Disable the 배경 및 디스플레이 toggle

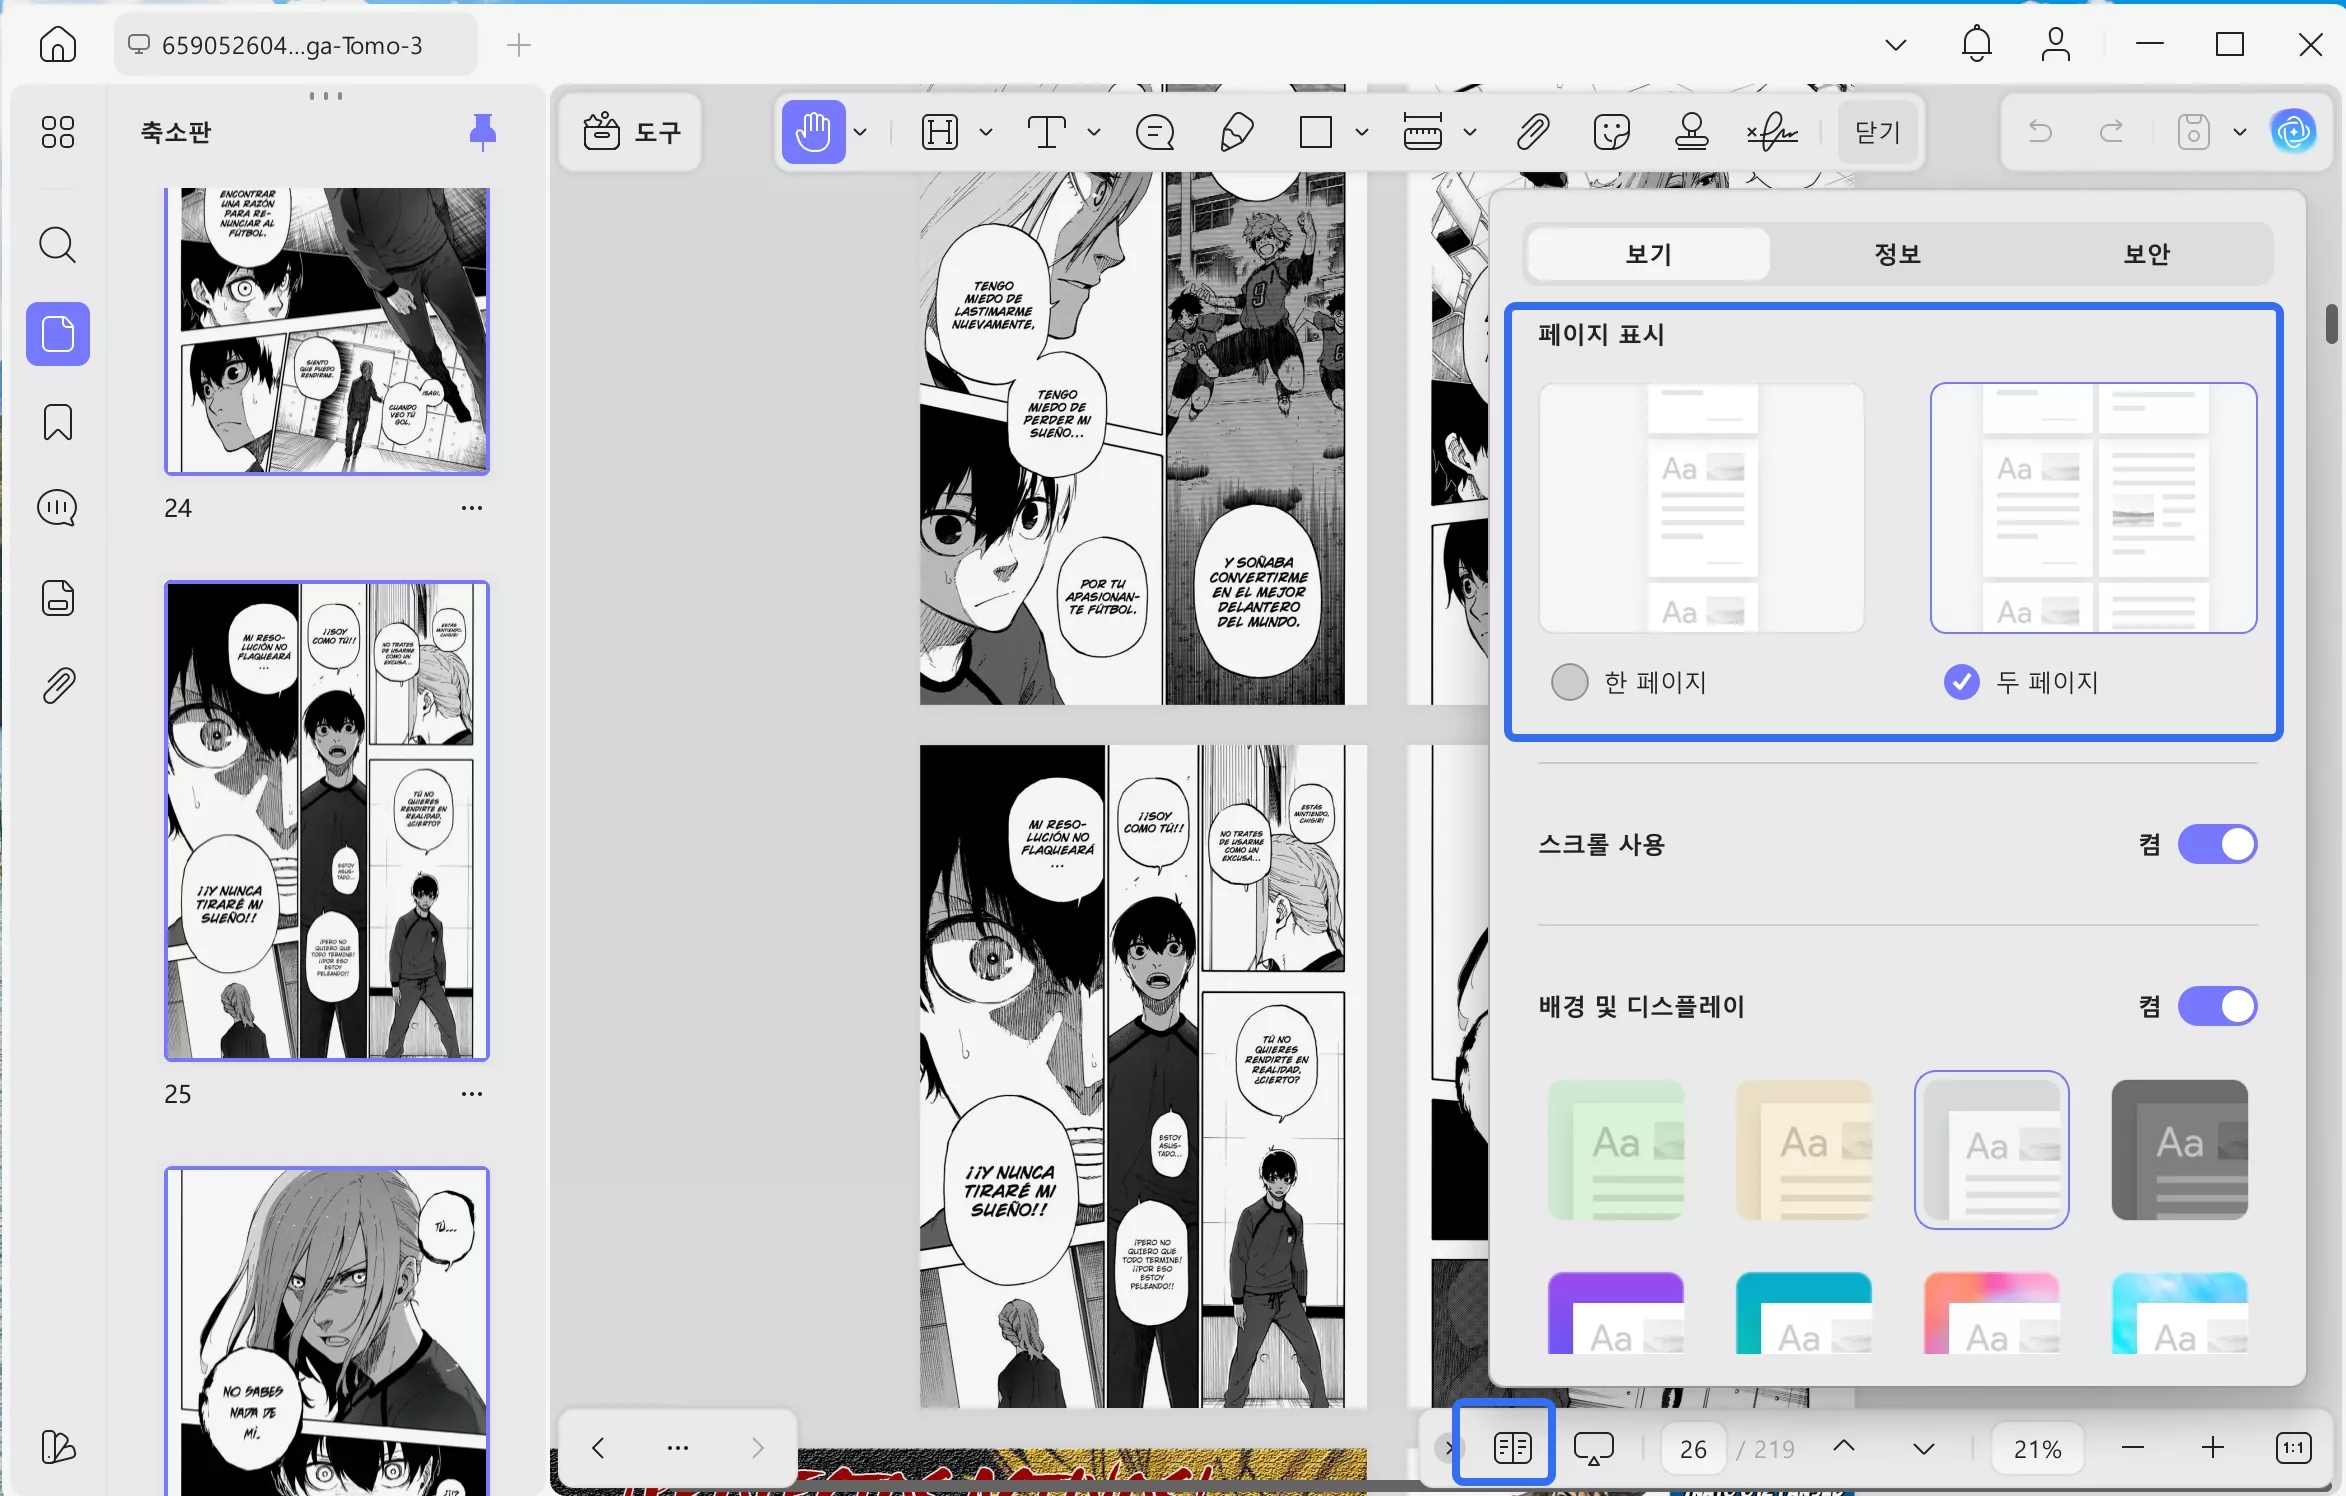[2217, 1006]
